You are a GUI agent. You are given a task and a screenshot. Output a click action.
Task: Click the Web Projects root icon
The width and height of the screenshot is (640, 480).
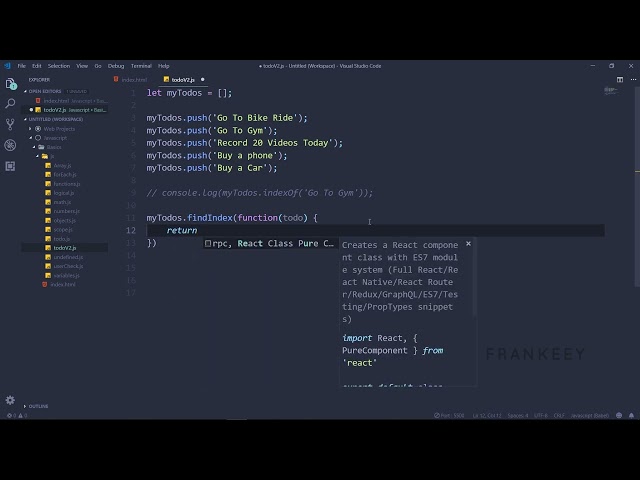coord(38,129)
